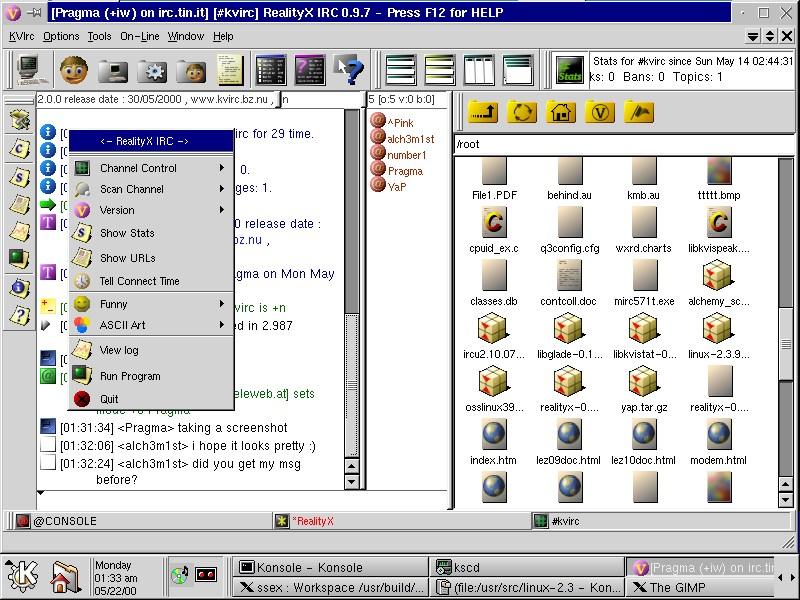Switch to the #kvirc window tab
Screen dimensions: 800x600
coord(660,521)
